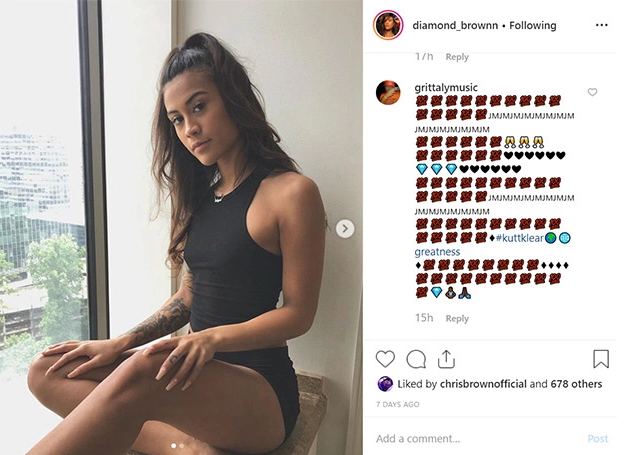This screenshot has height=455, width=627.
Task: Open the chrisbrownofficial profile link
Action: (x=483, y=384)
